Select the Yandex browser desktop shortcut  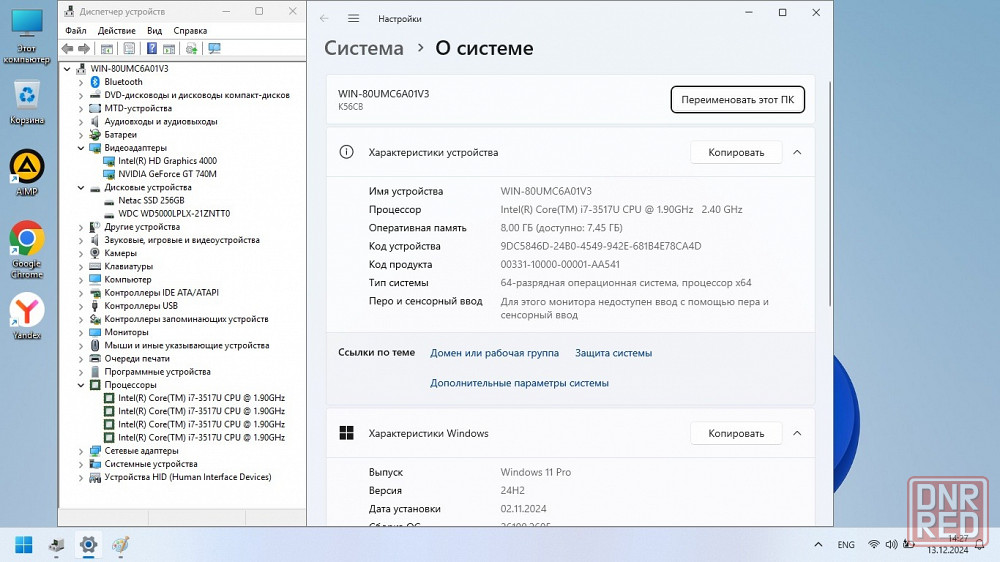click(27, 316)
